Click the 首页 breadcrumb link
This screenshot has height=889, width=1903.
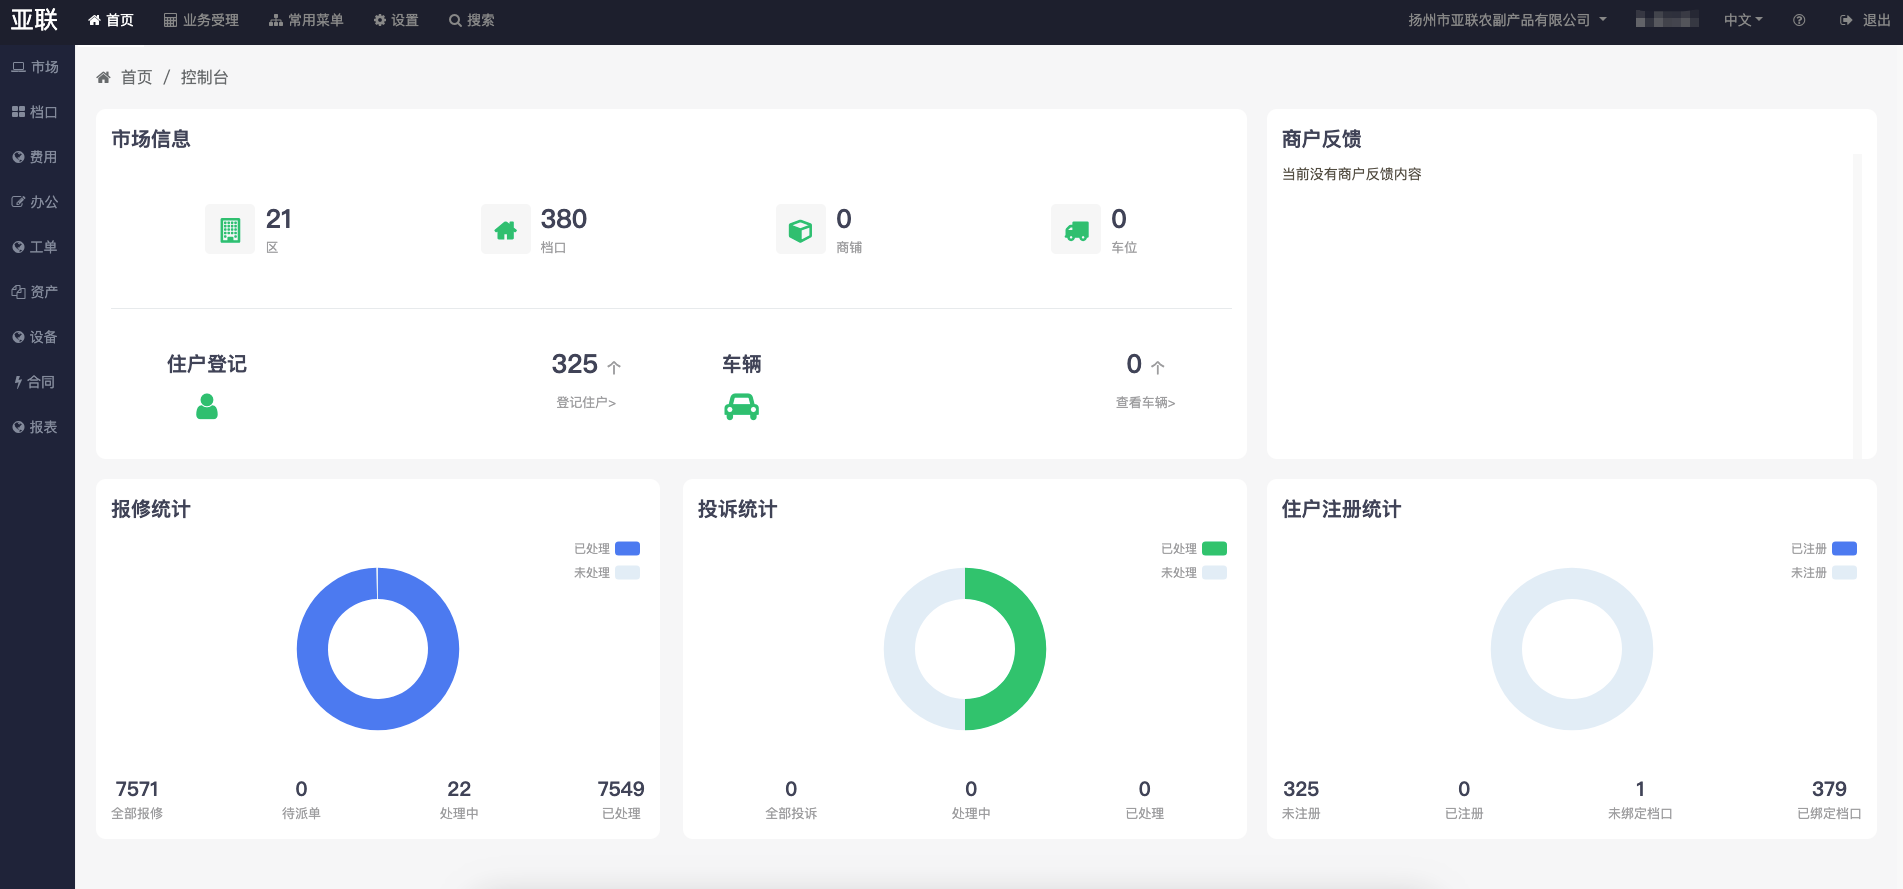tap(137, 77)
